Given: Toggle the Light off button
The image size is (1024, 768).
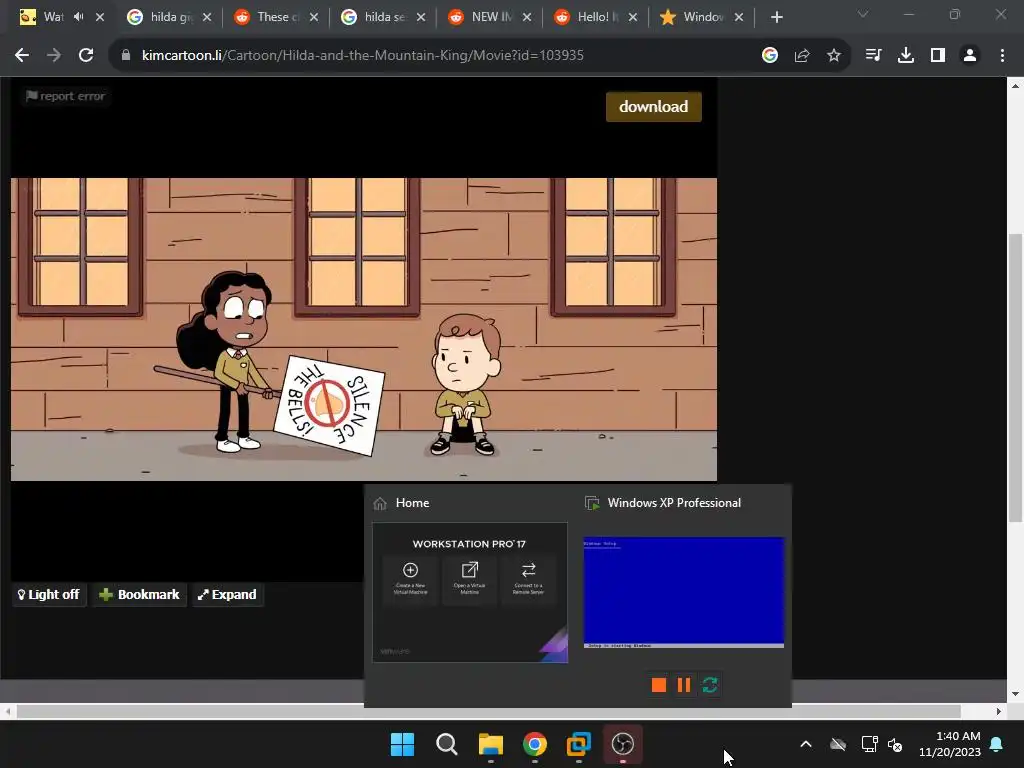Looking at the screenshot, I should click(49, 594).
